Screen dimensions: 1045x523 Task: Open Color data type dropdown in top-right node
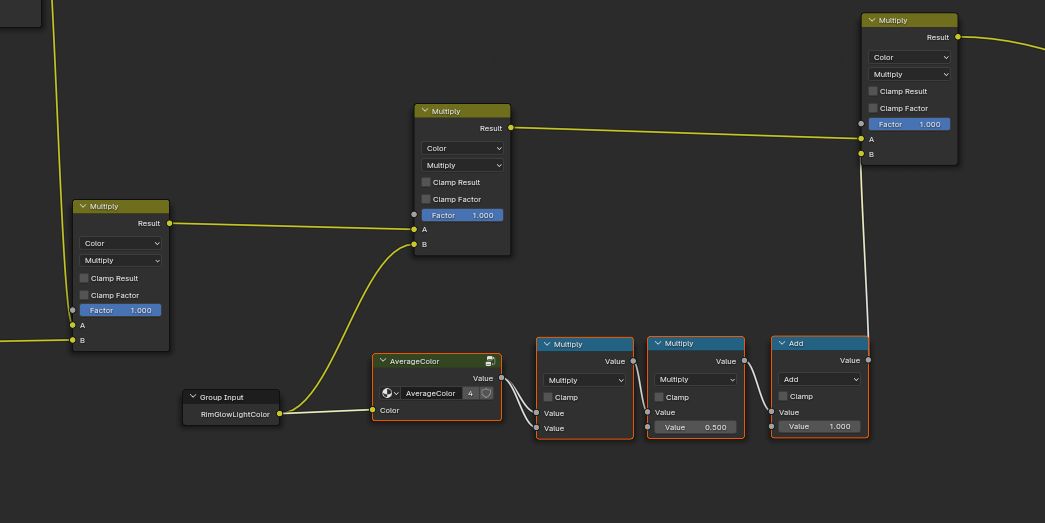coord(909,57)
